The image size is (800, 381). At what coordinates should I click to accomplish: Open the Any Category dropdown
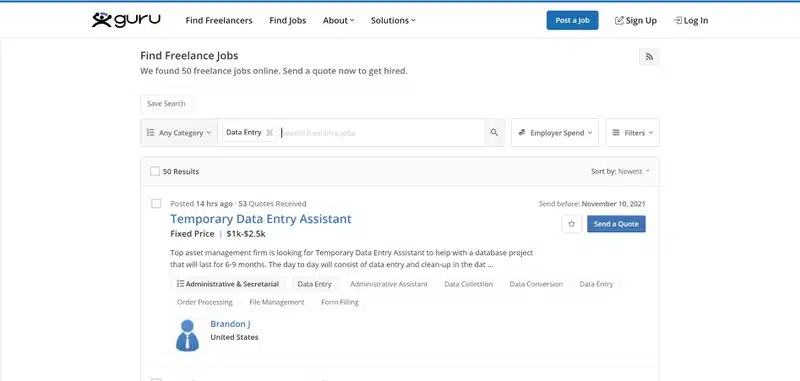coord(179,133)
